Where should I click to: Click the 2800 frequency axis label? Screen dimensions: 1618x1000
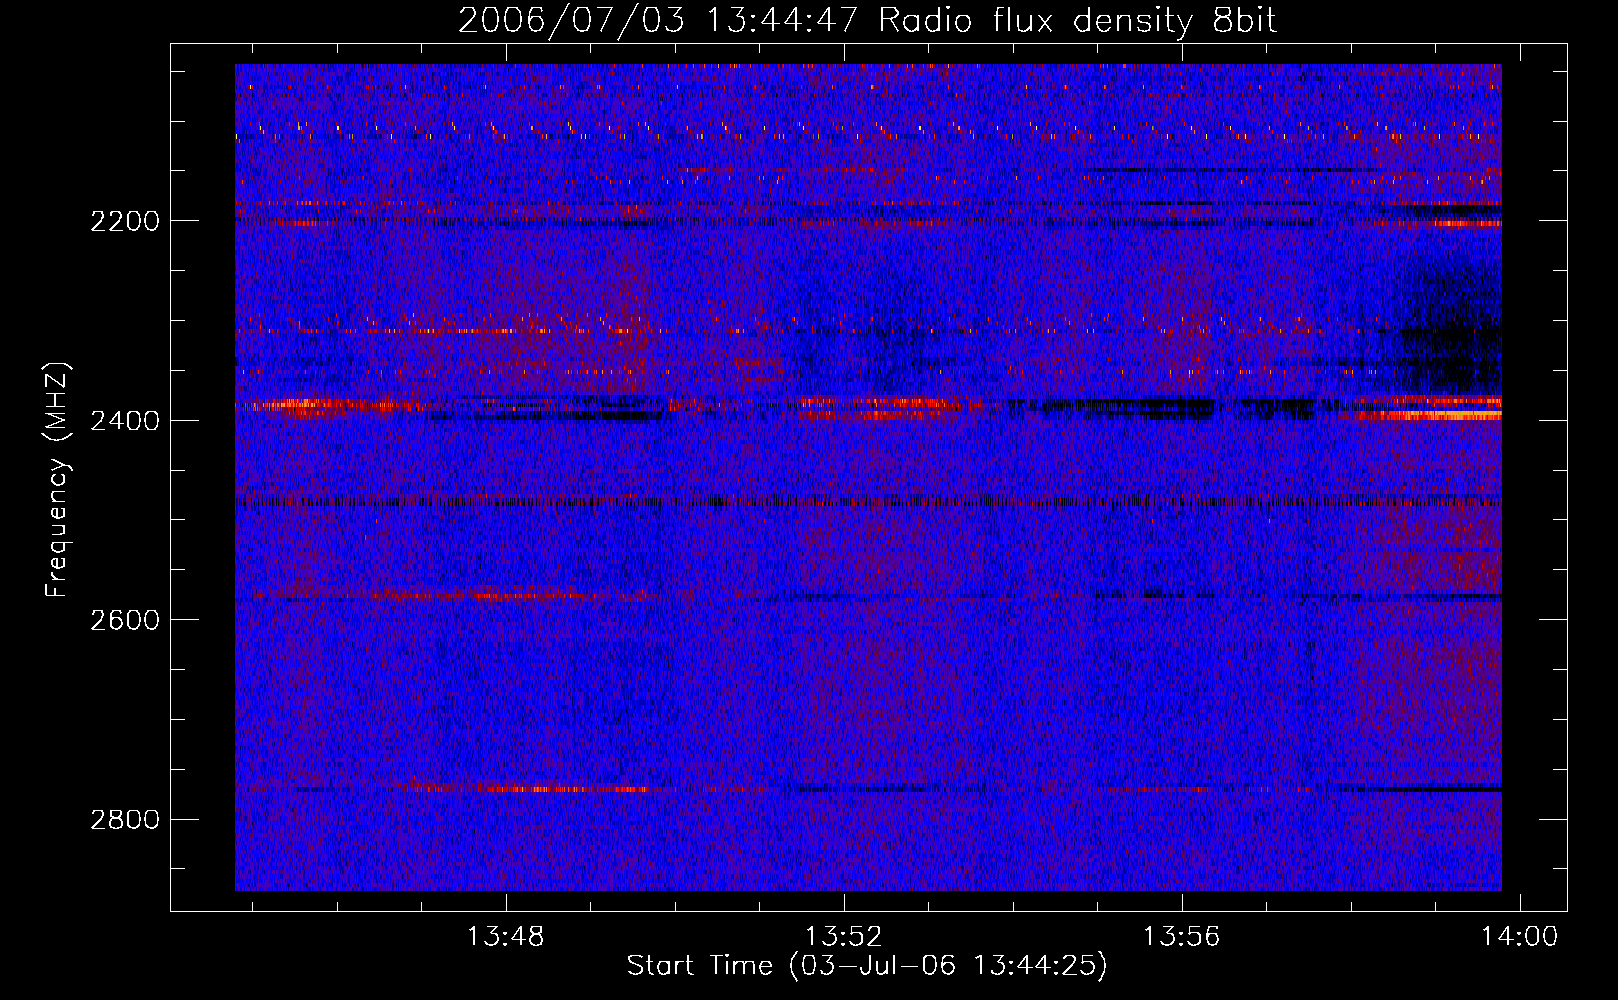(x=125, y=820)
